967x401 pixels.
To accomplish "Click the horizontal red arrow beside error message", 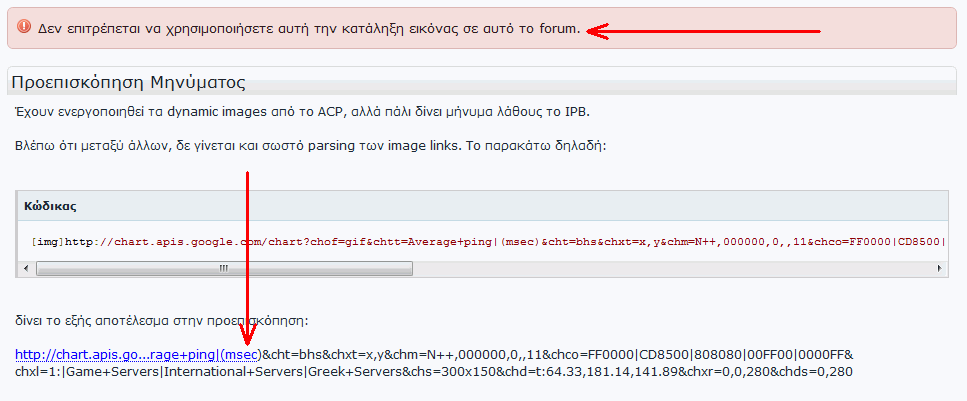I will pyautogui.click(x=703, y=31).
